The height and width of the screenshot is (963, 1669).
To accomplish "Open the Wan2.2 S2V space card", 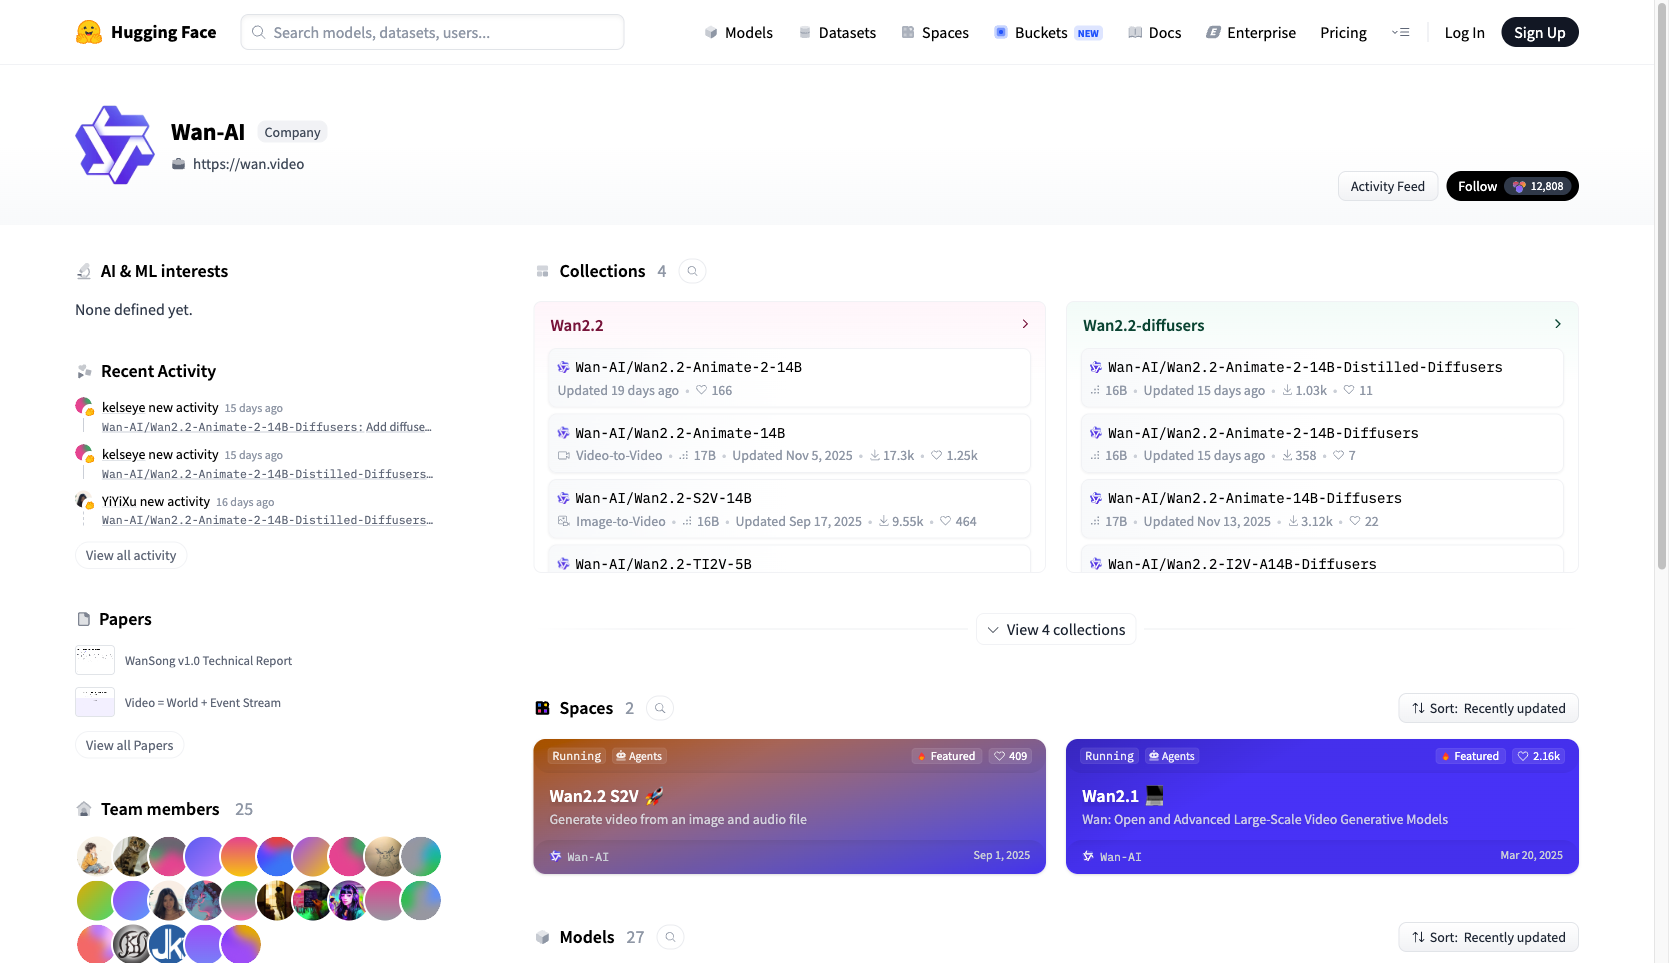I will point(789,806).
